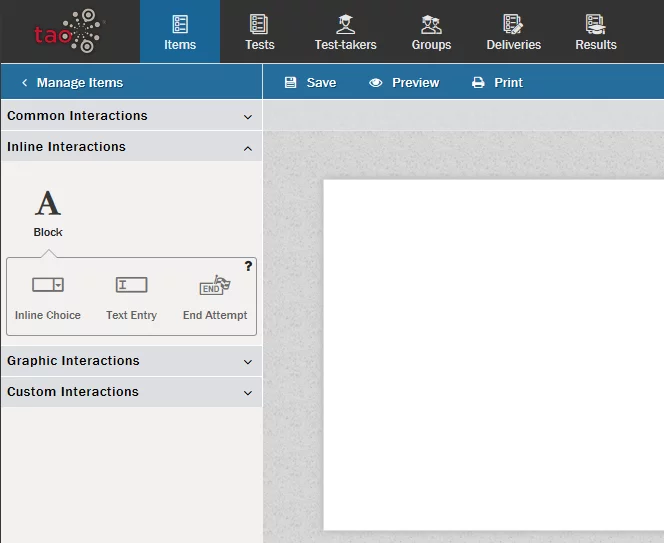Select the Block text interaction icon
664x543 pixels.
[48, 204]
